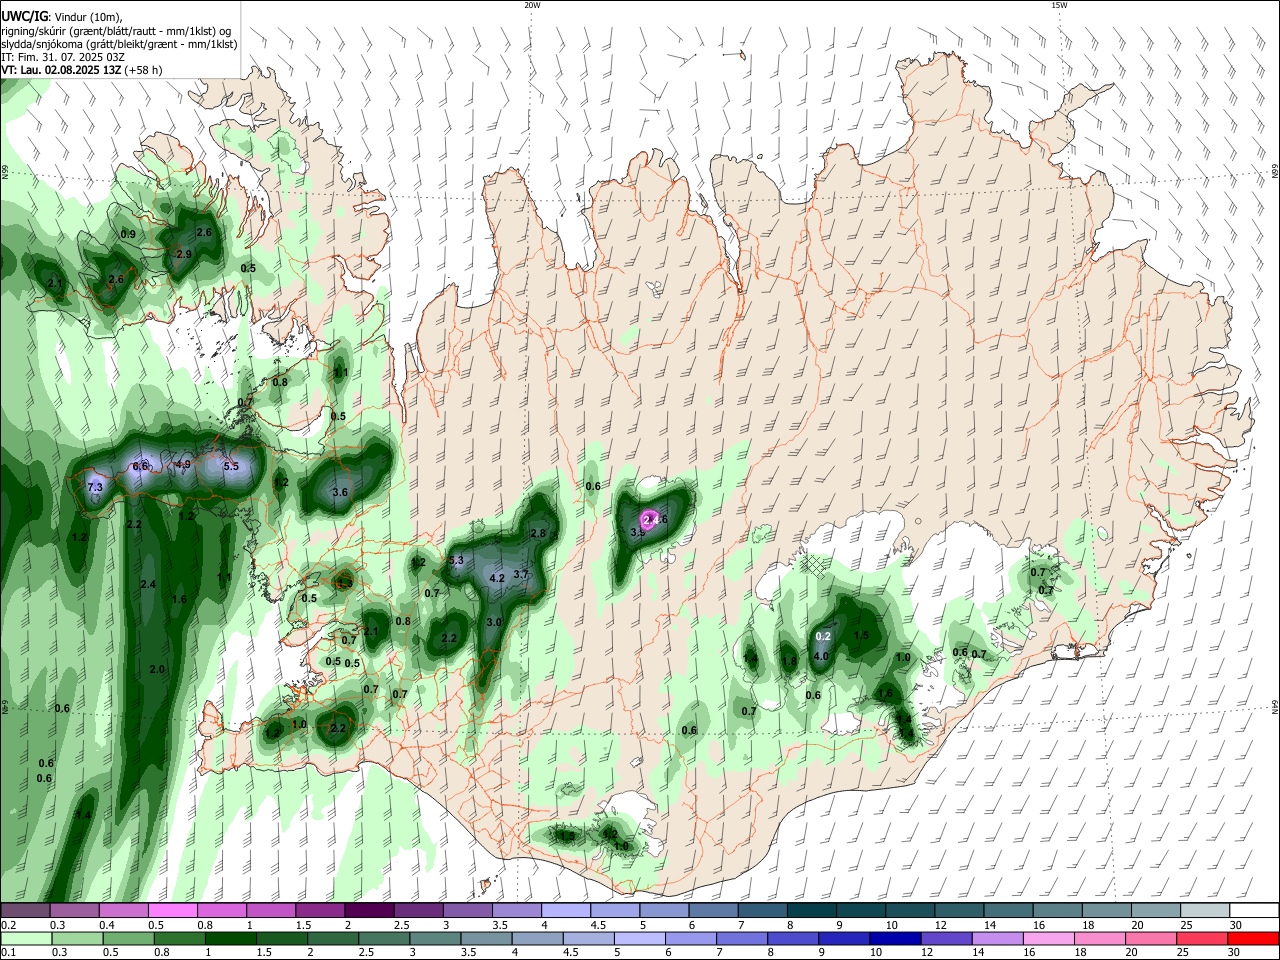
Task: Click the 'rigning/skúrir' legend description line
Action: click(116, 31)
